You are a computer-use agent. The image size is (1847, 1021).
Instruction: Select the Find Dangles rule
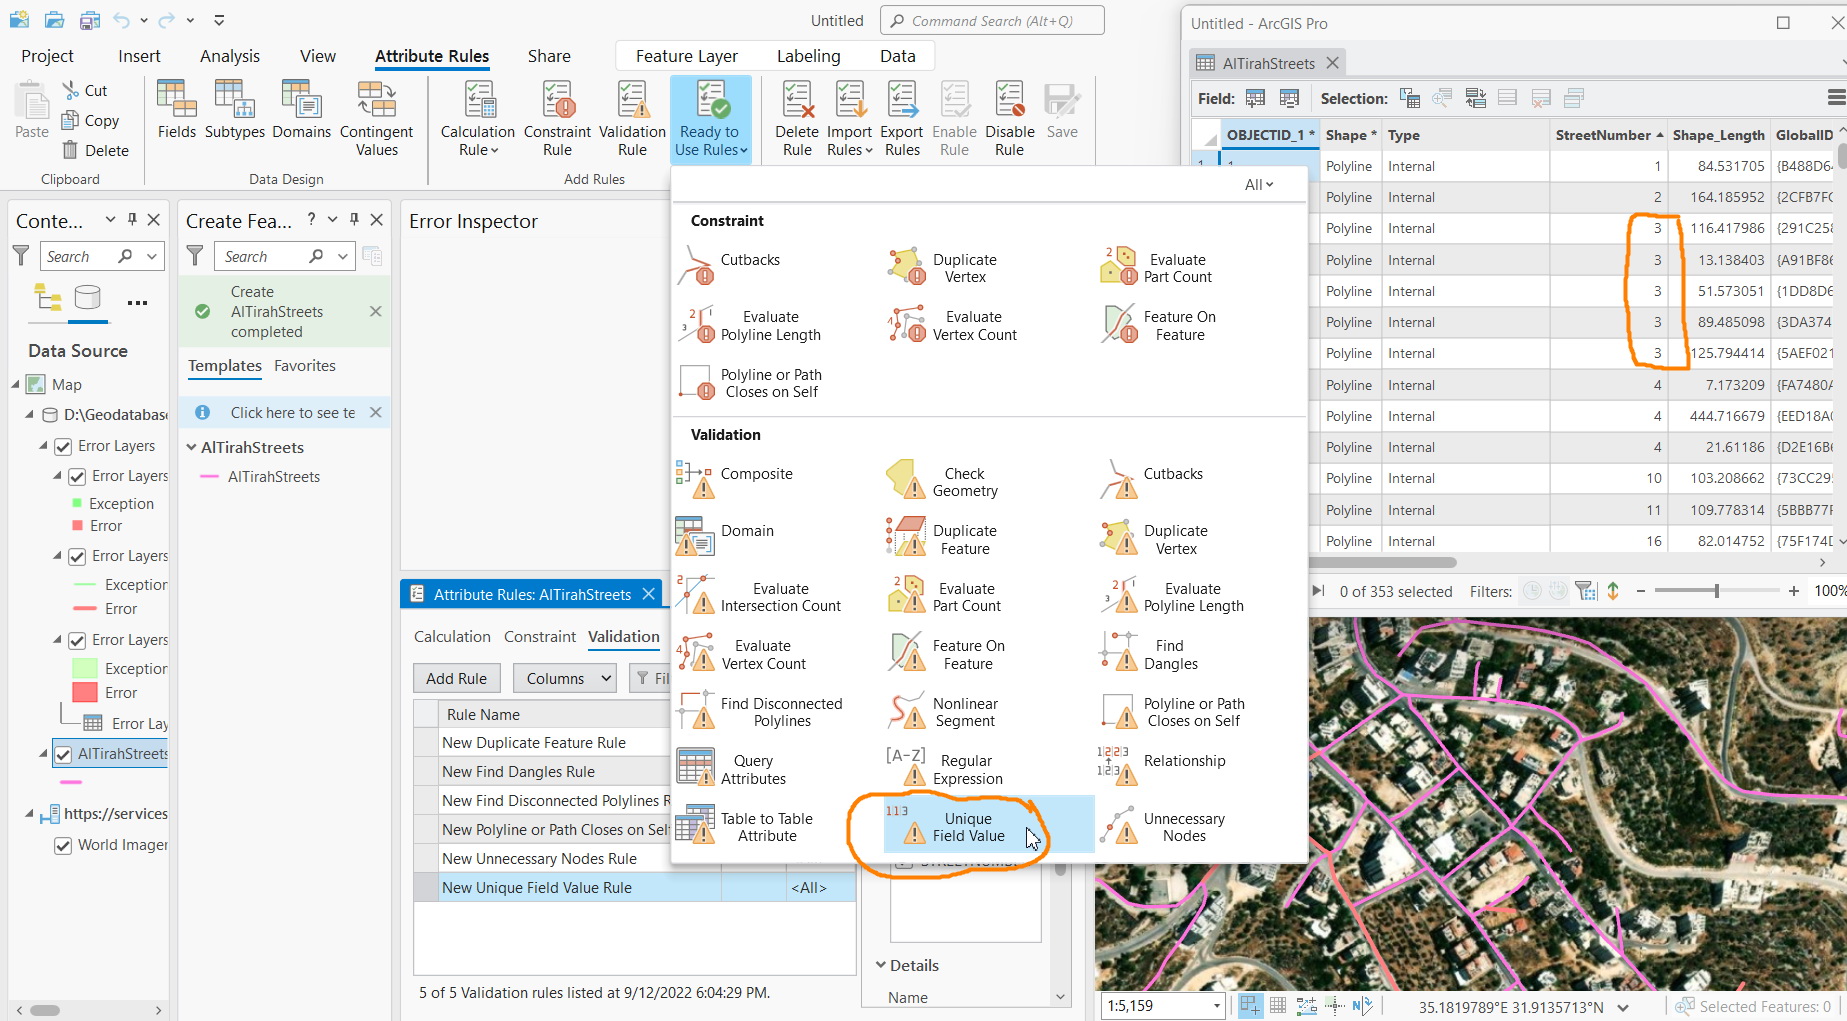pyautogui.click(x=1149, y=654)
